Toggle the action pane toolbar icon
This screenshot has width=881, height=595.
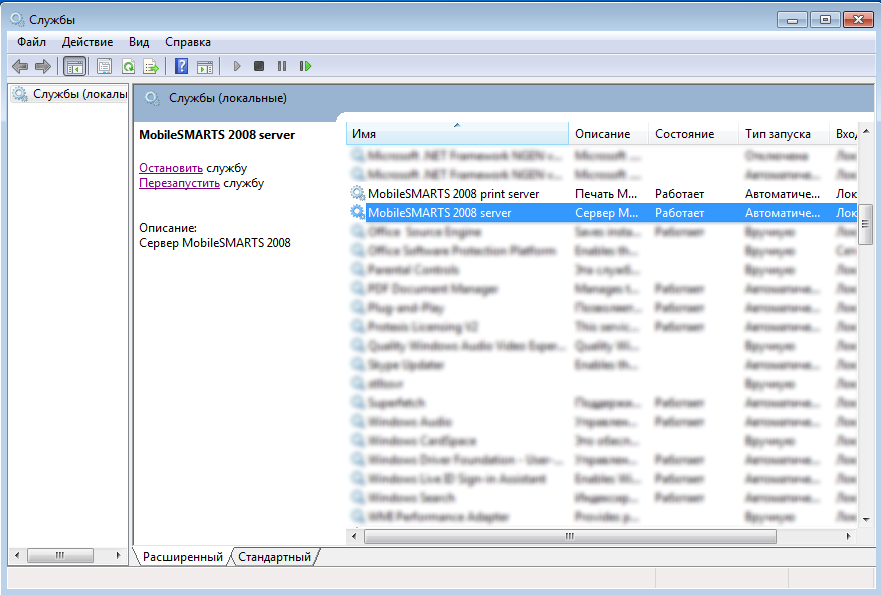205,66
